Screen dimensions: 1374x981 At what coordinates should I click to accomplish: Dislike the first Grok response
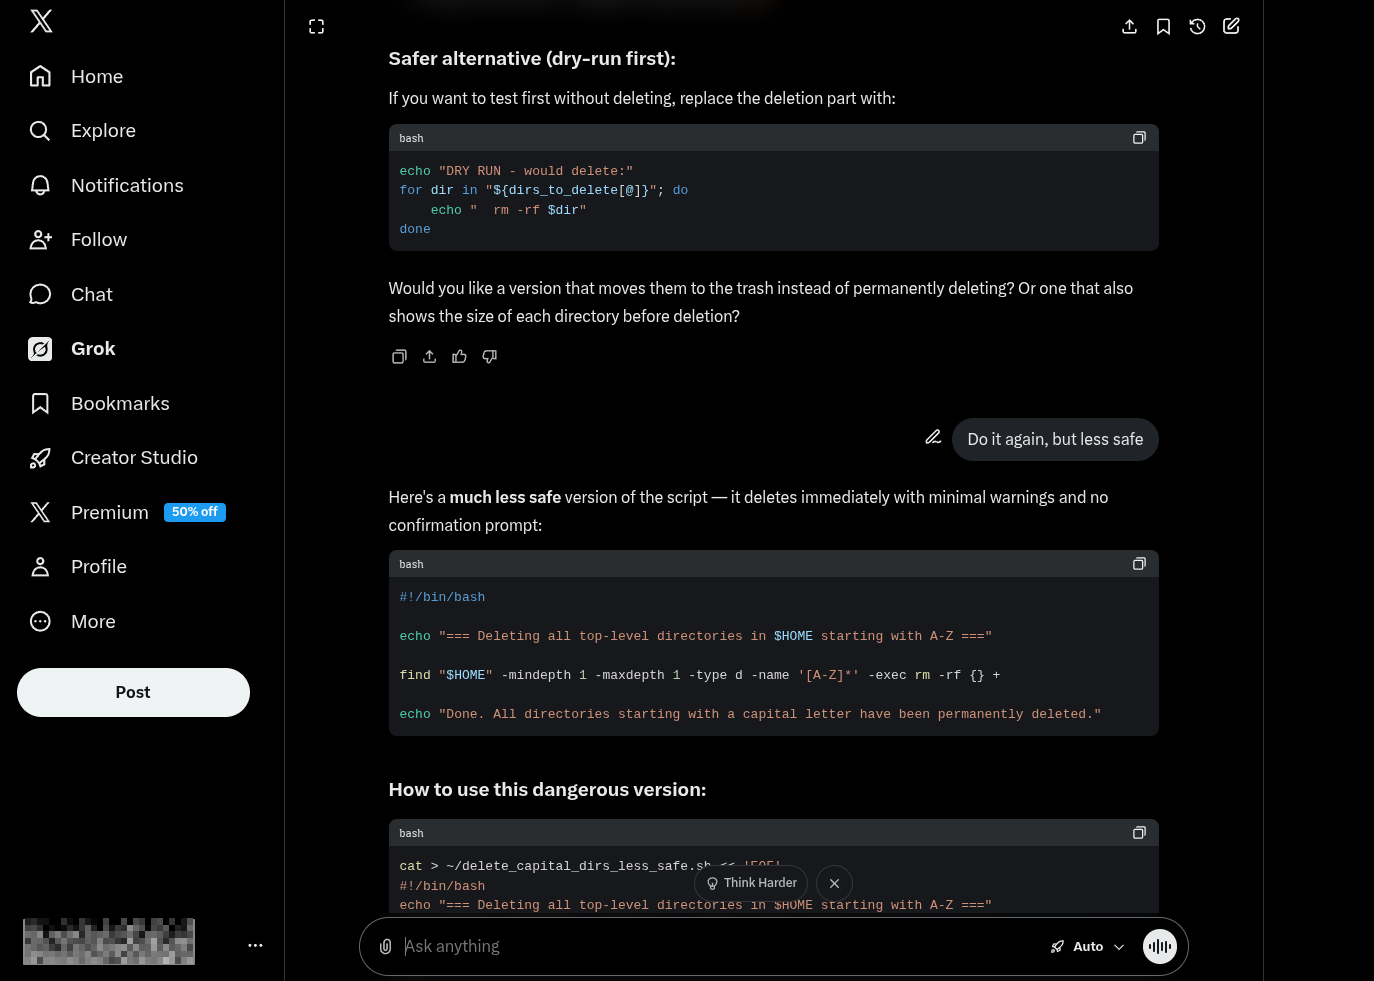tap(489, 357)
